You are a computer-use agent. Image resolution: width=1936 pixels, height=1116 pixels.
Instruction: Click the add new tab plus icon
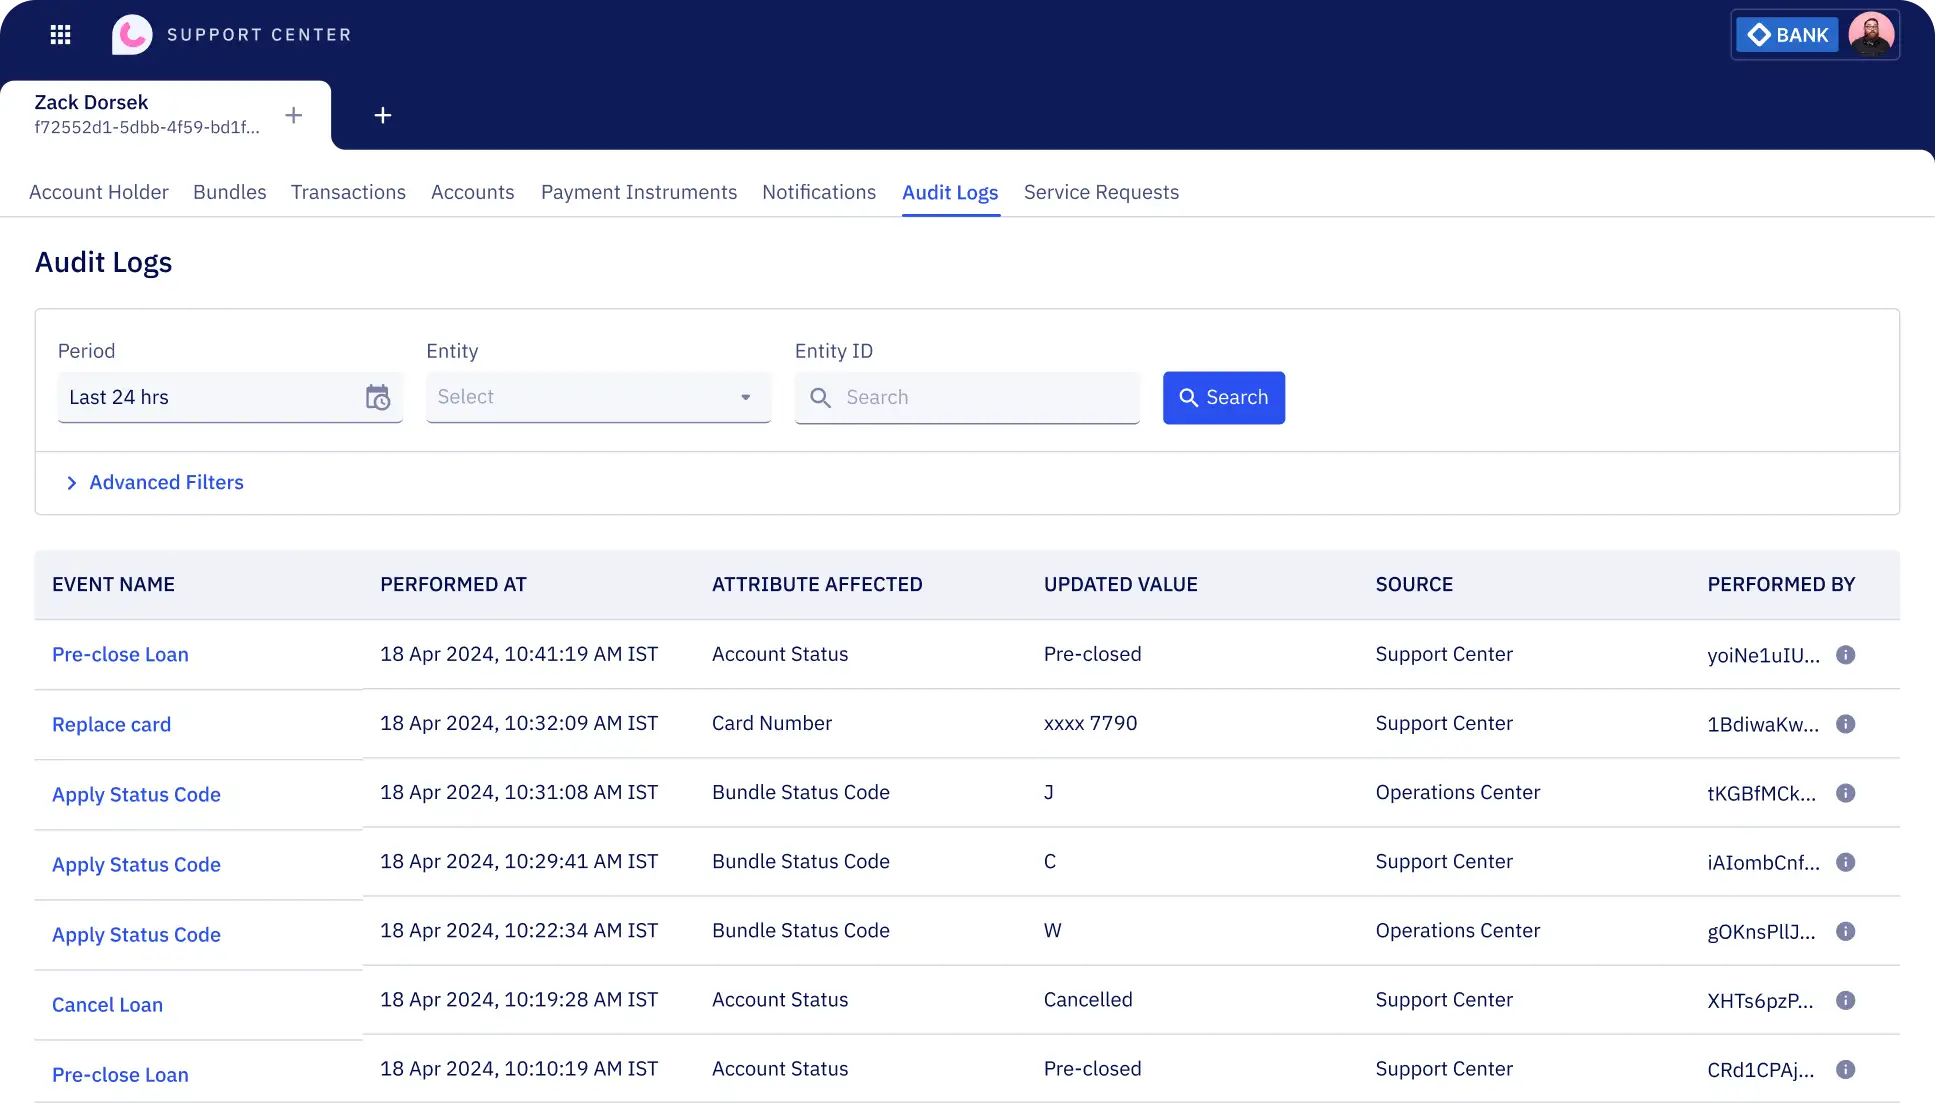(382, 114)
